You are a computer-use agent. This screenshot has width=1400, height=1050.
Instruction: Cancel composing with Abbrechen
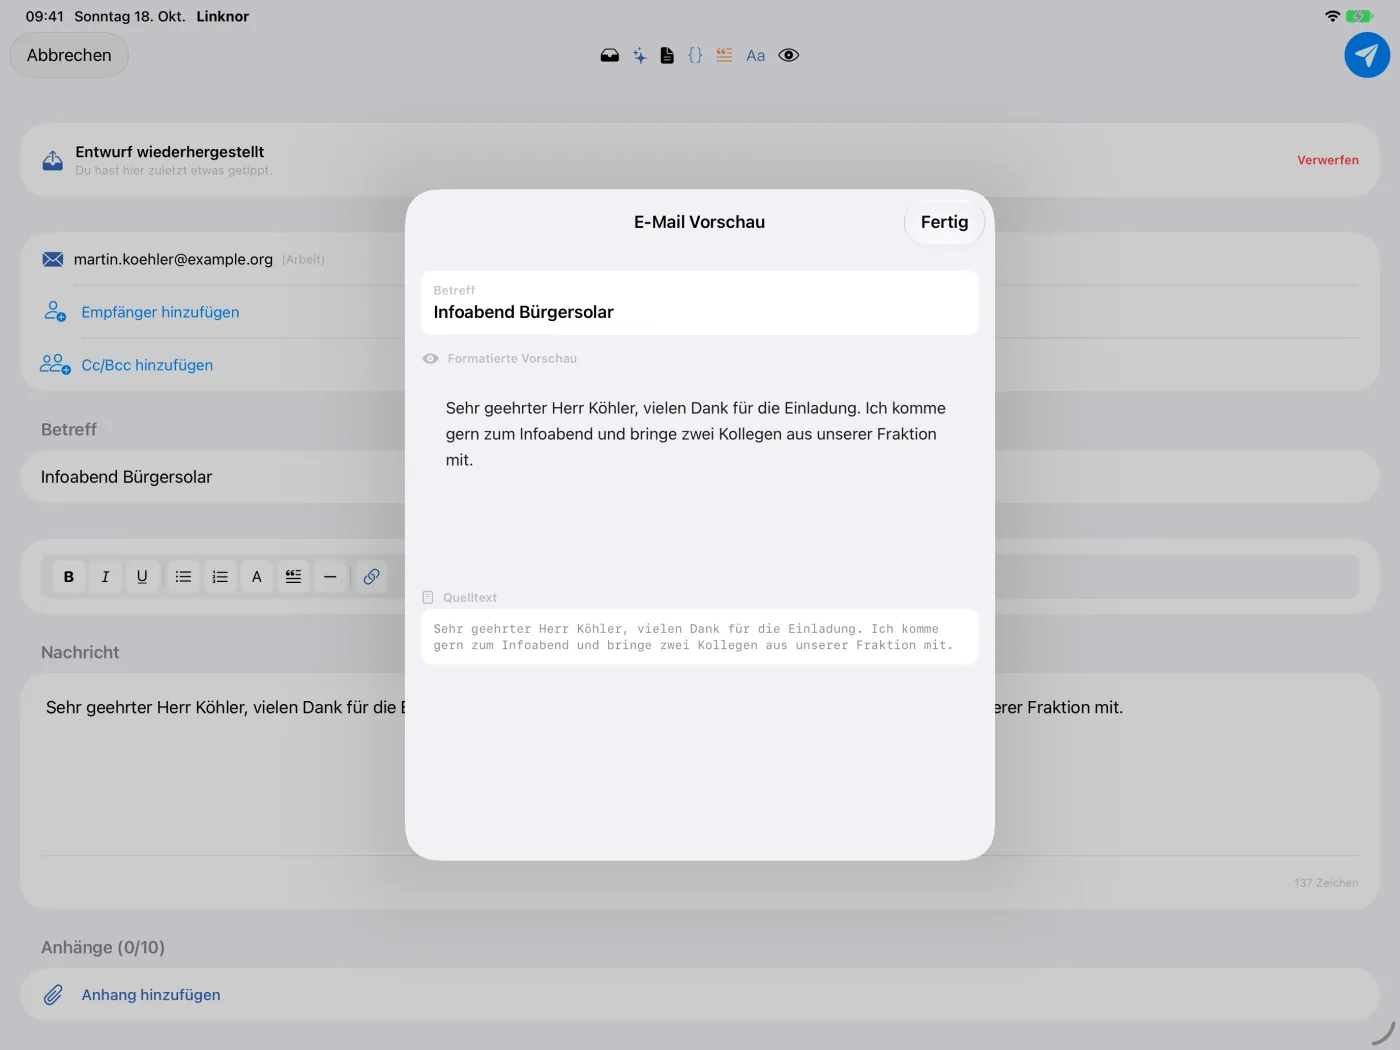coord(69,55)
